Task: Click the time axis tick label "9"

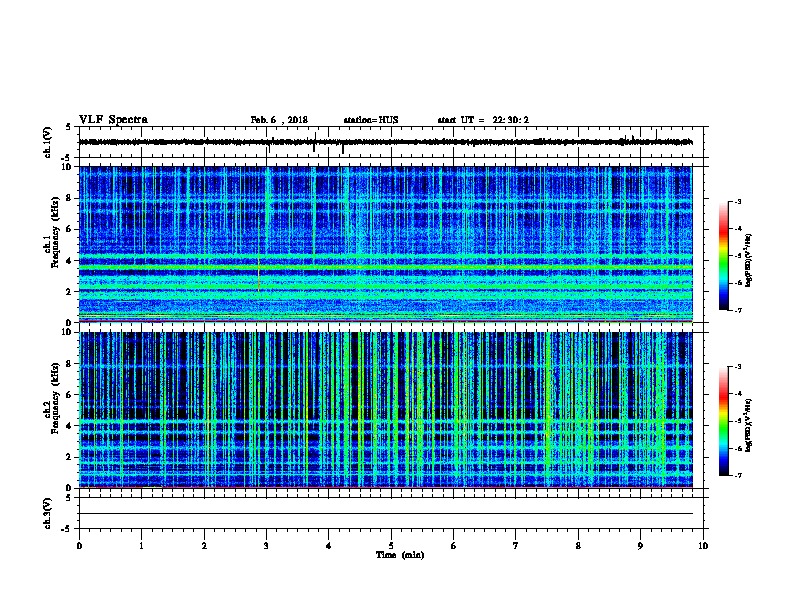Action: coord(640,546)
